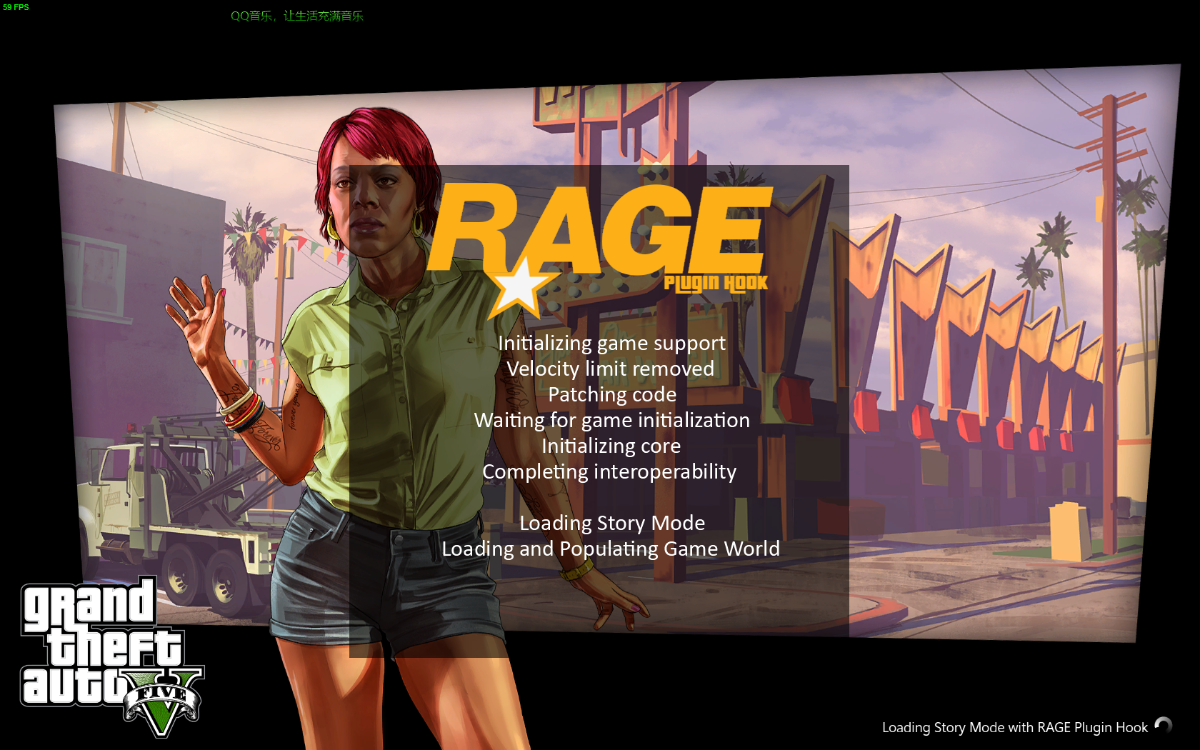The width and height of the screenshot is (1200, 750).
Task: Click the small Plugin Hook logo text
Action: tap(716, 283)
